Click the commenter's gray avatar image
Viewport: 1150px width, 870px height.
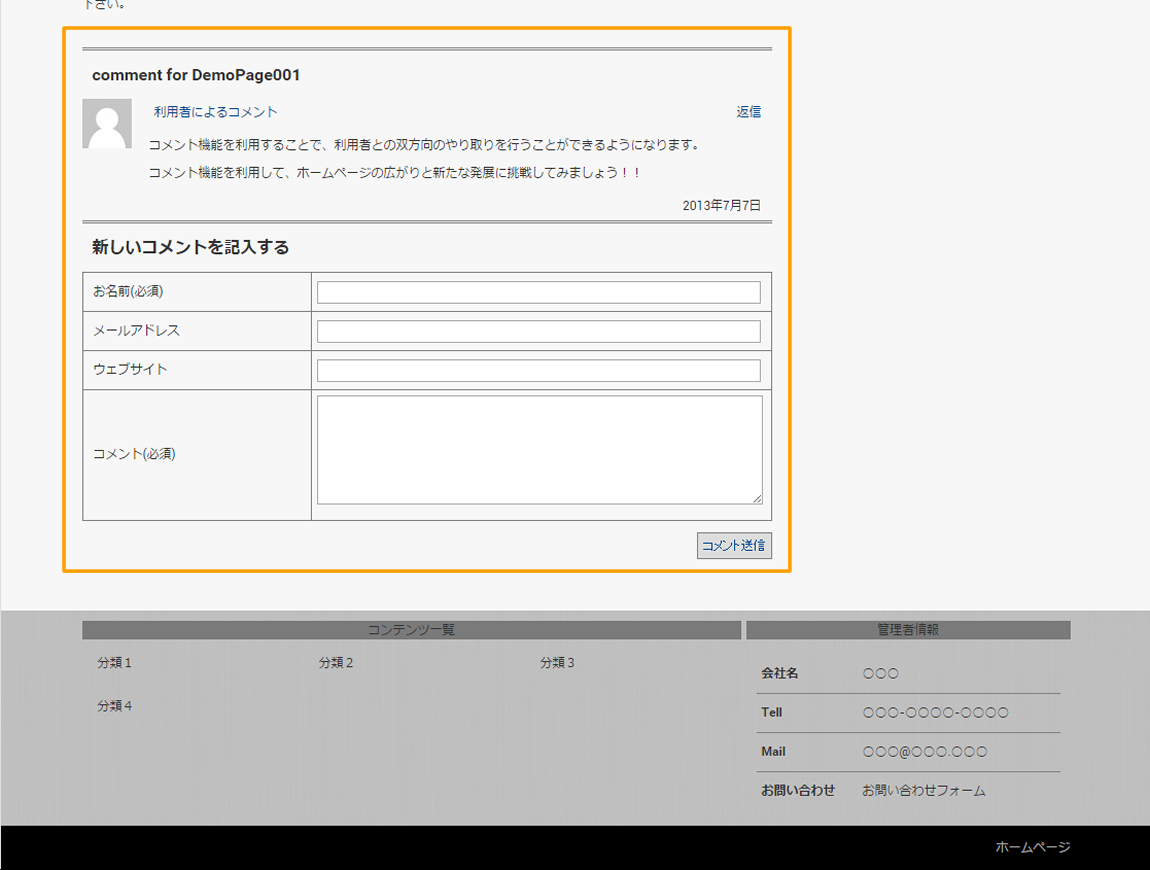[x=107, y=124]
